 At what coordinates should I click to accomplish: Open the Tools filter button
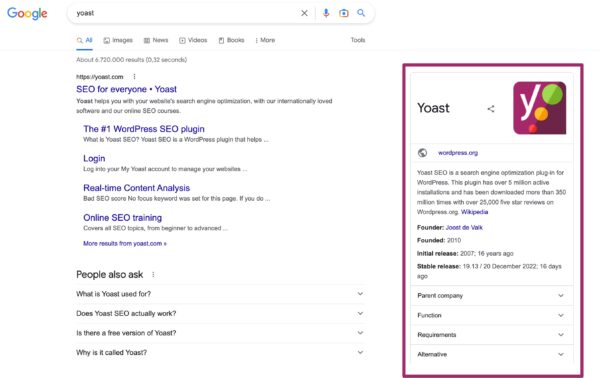tap(358, 40)
